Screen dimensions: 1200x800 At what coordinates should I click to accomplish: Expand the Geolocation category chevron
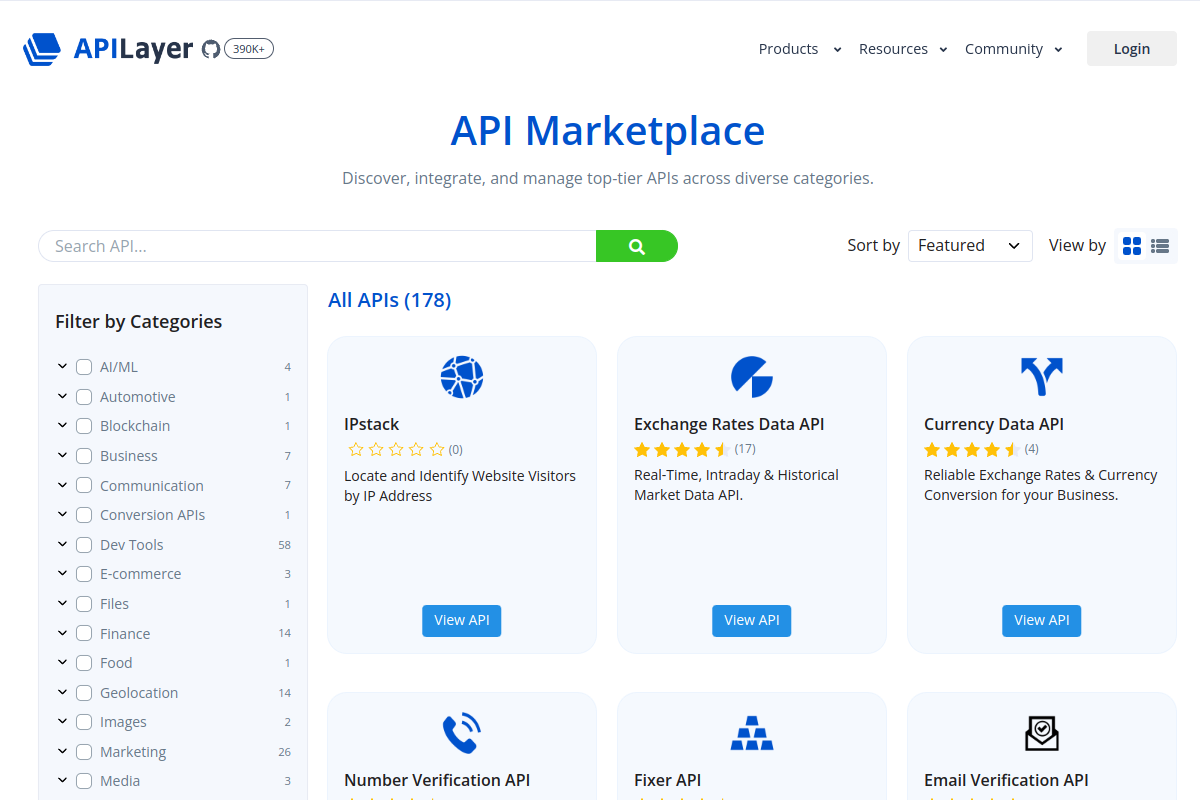pyautogui.click(x=62, y=692)
